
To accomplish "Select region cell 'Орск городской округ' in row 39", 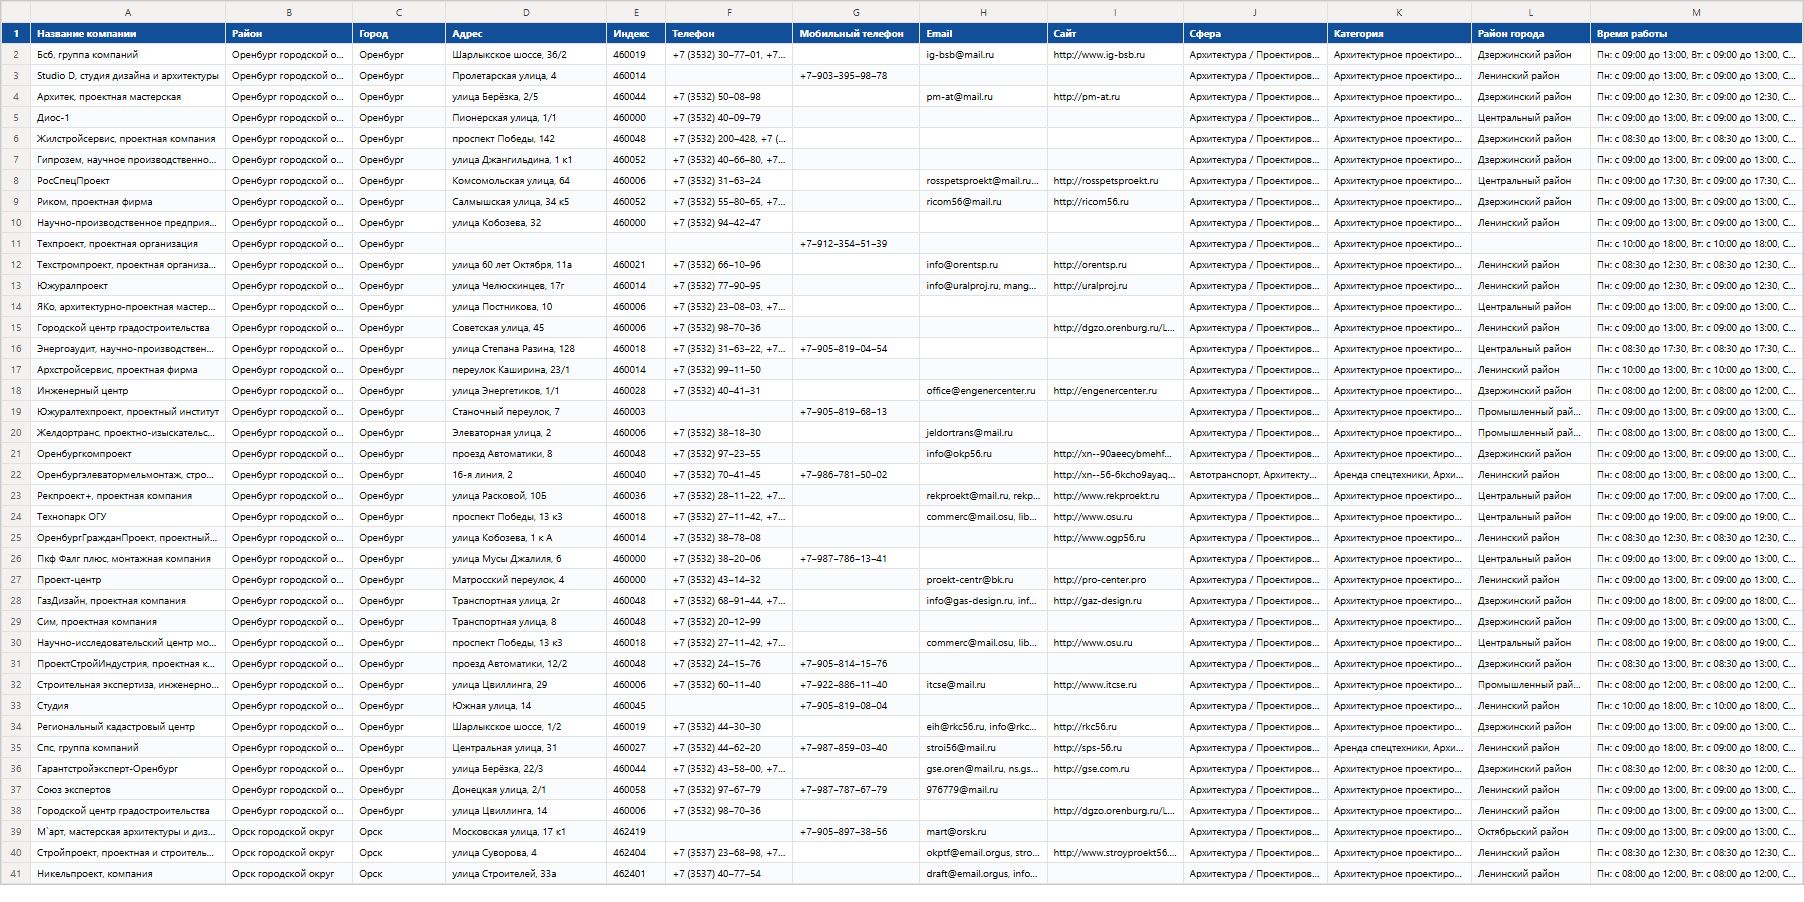I will tap(289, 832).
